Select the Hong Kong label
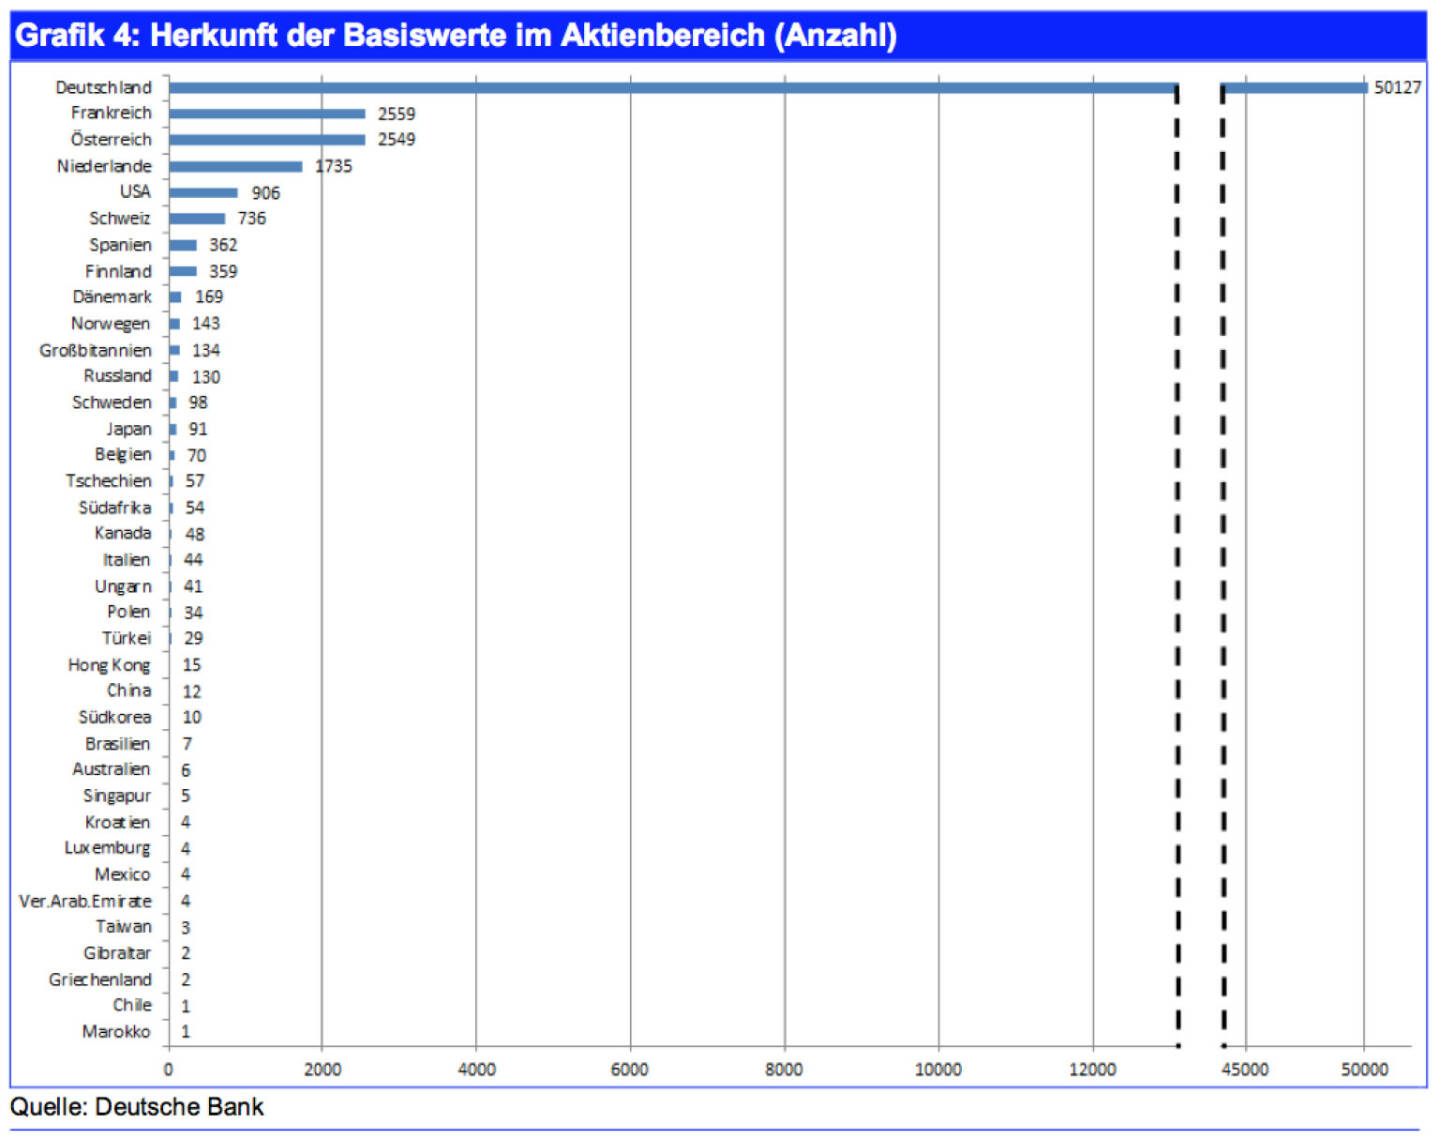The width and height of the screenshot is (1440, 1139). (x=109, y=665)
